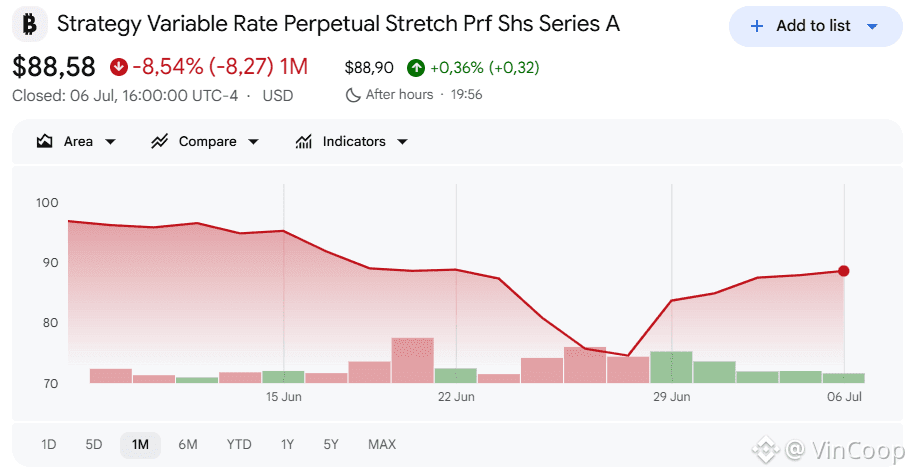Click the Area chart type icon

click(45, 141)
